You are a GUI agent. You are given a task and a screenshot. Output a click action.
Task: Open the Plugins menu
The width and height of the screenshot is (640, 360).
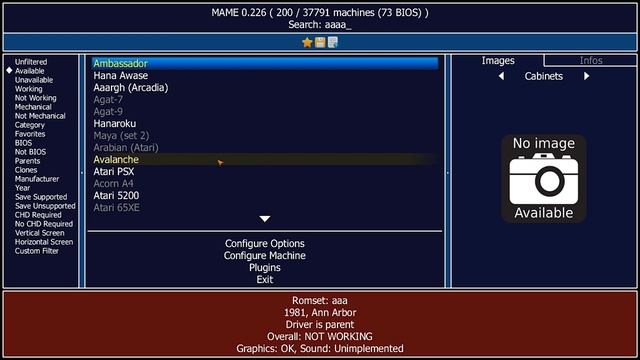coord(265,268)
